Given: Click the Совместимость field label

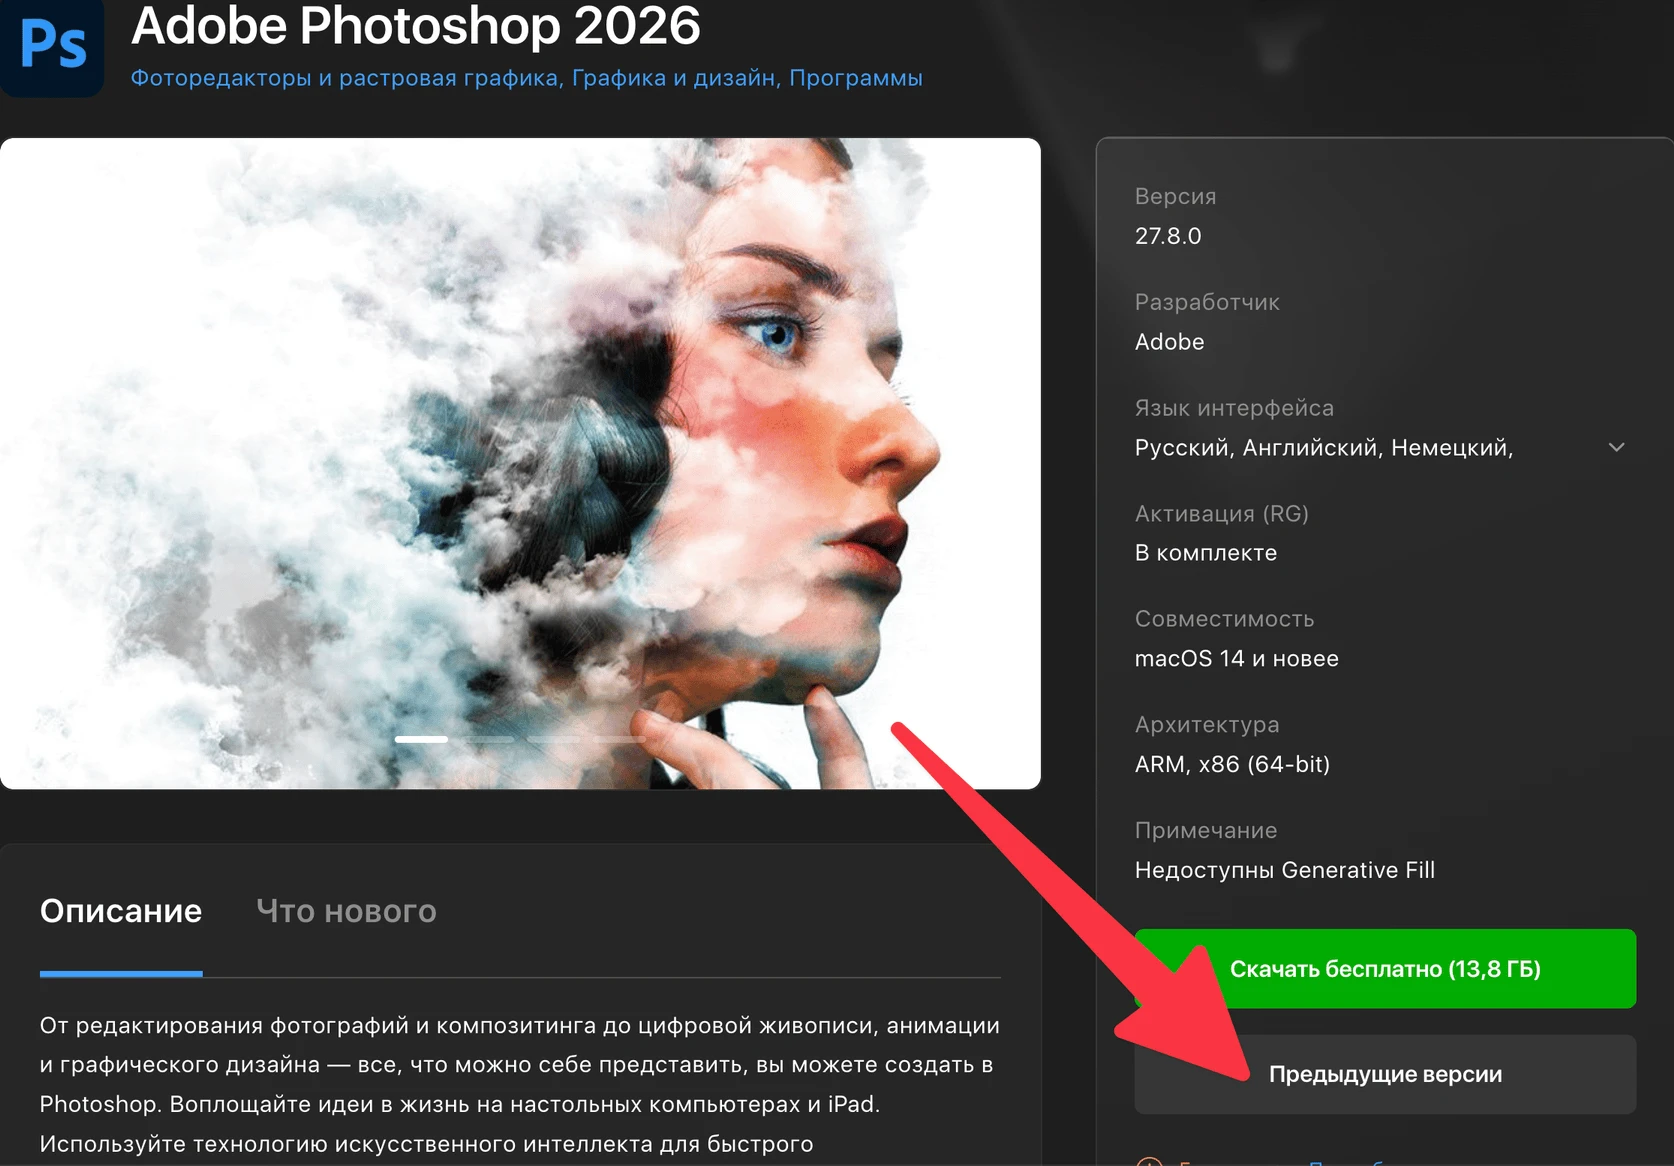Looking at the screenshot, I should [x=1225, y=619].
